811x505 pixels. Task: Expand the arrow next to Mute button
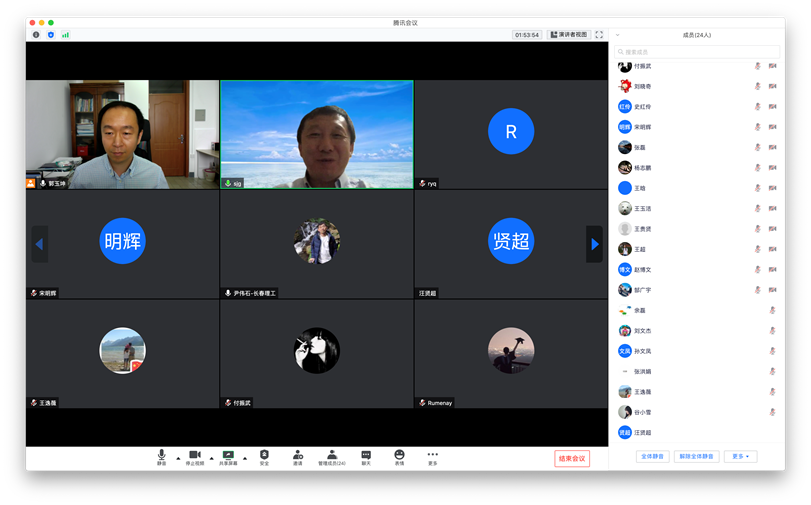tap(178, 458)
